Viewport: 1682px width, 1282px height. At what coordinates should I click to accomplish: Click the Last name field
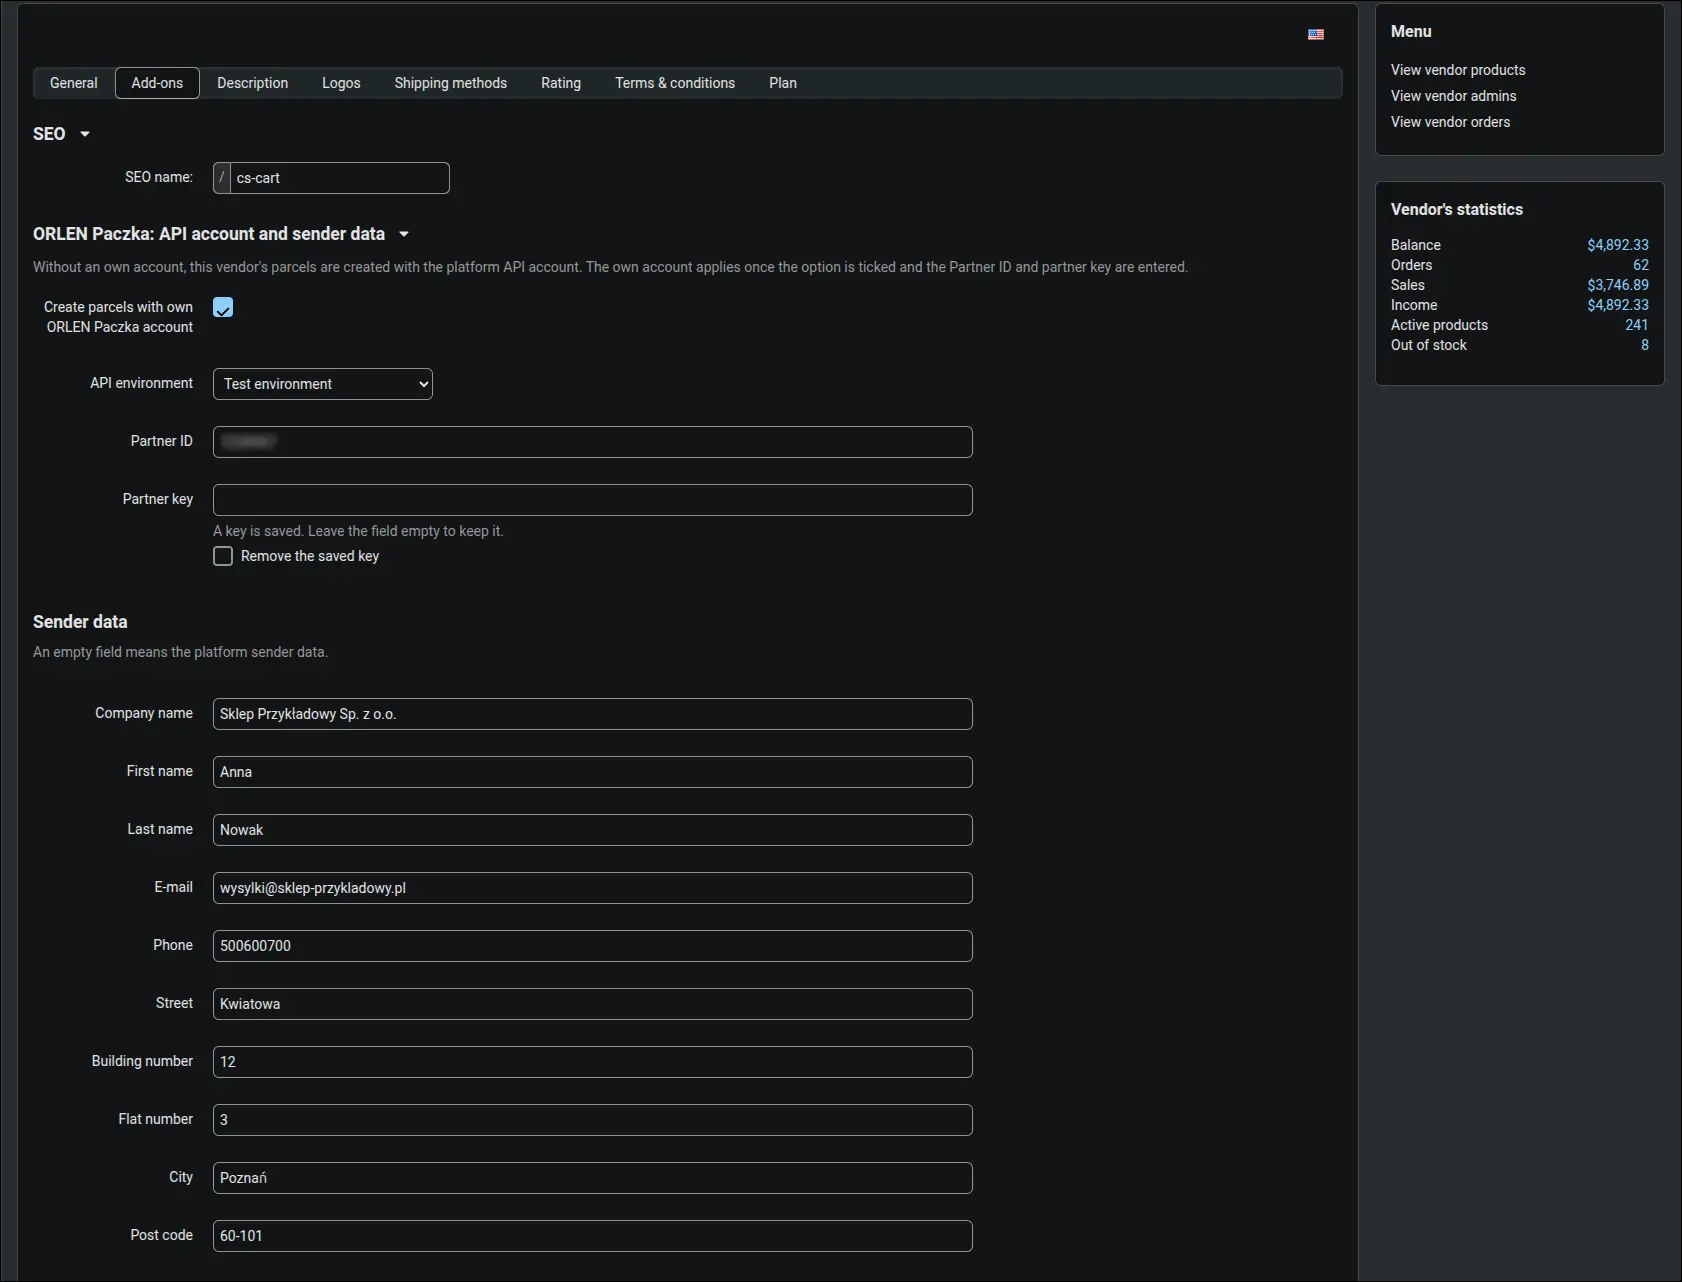click(x=593, y=830)
